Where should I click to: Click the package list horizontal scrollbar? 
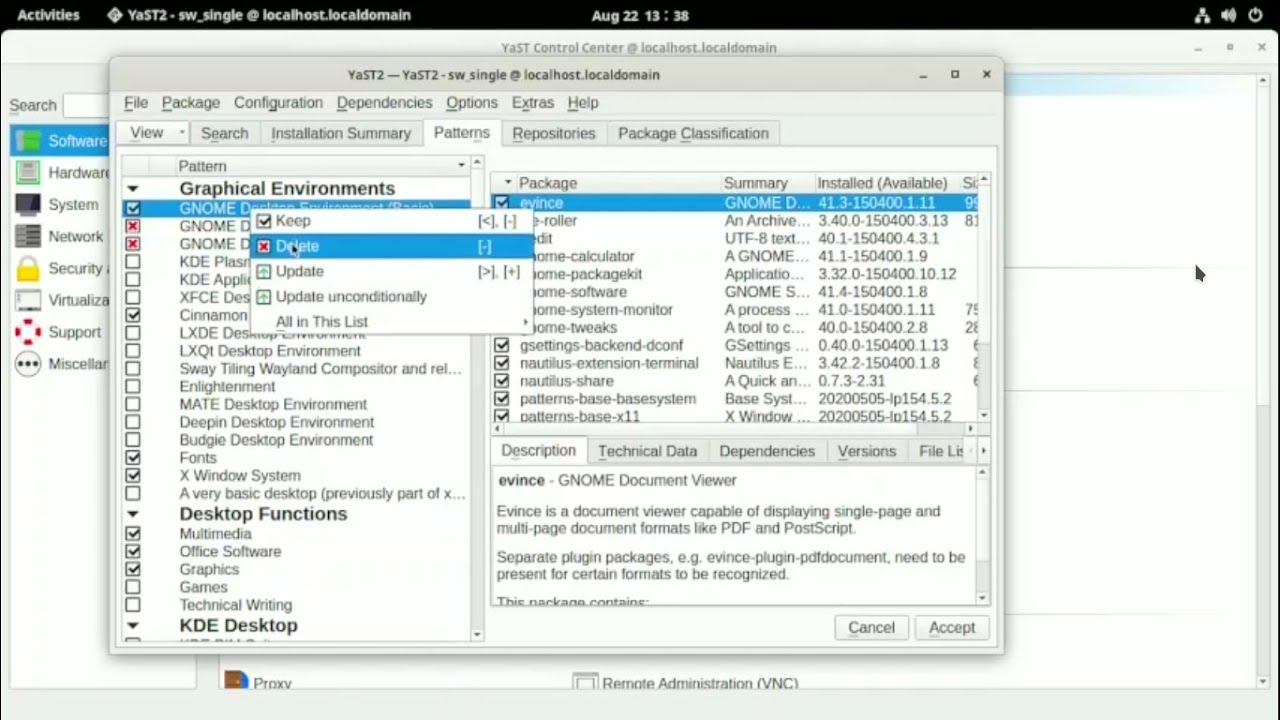point(733,429)
